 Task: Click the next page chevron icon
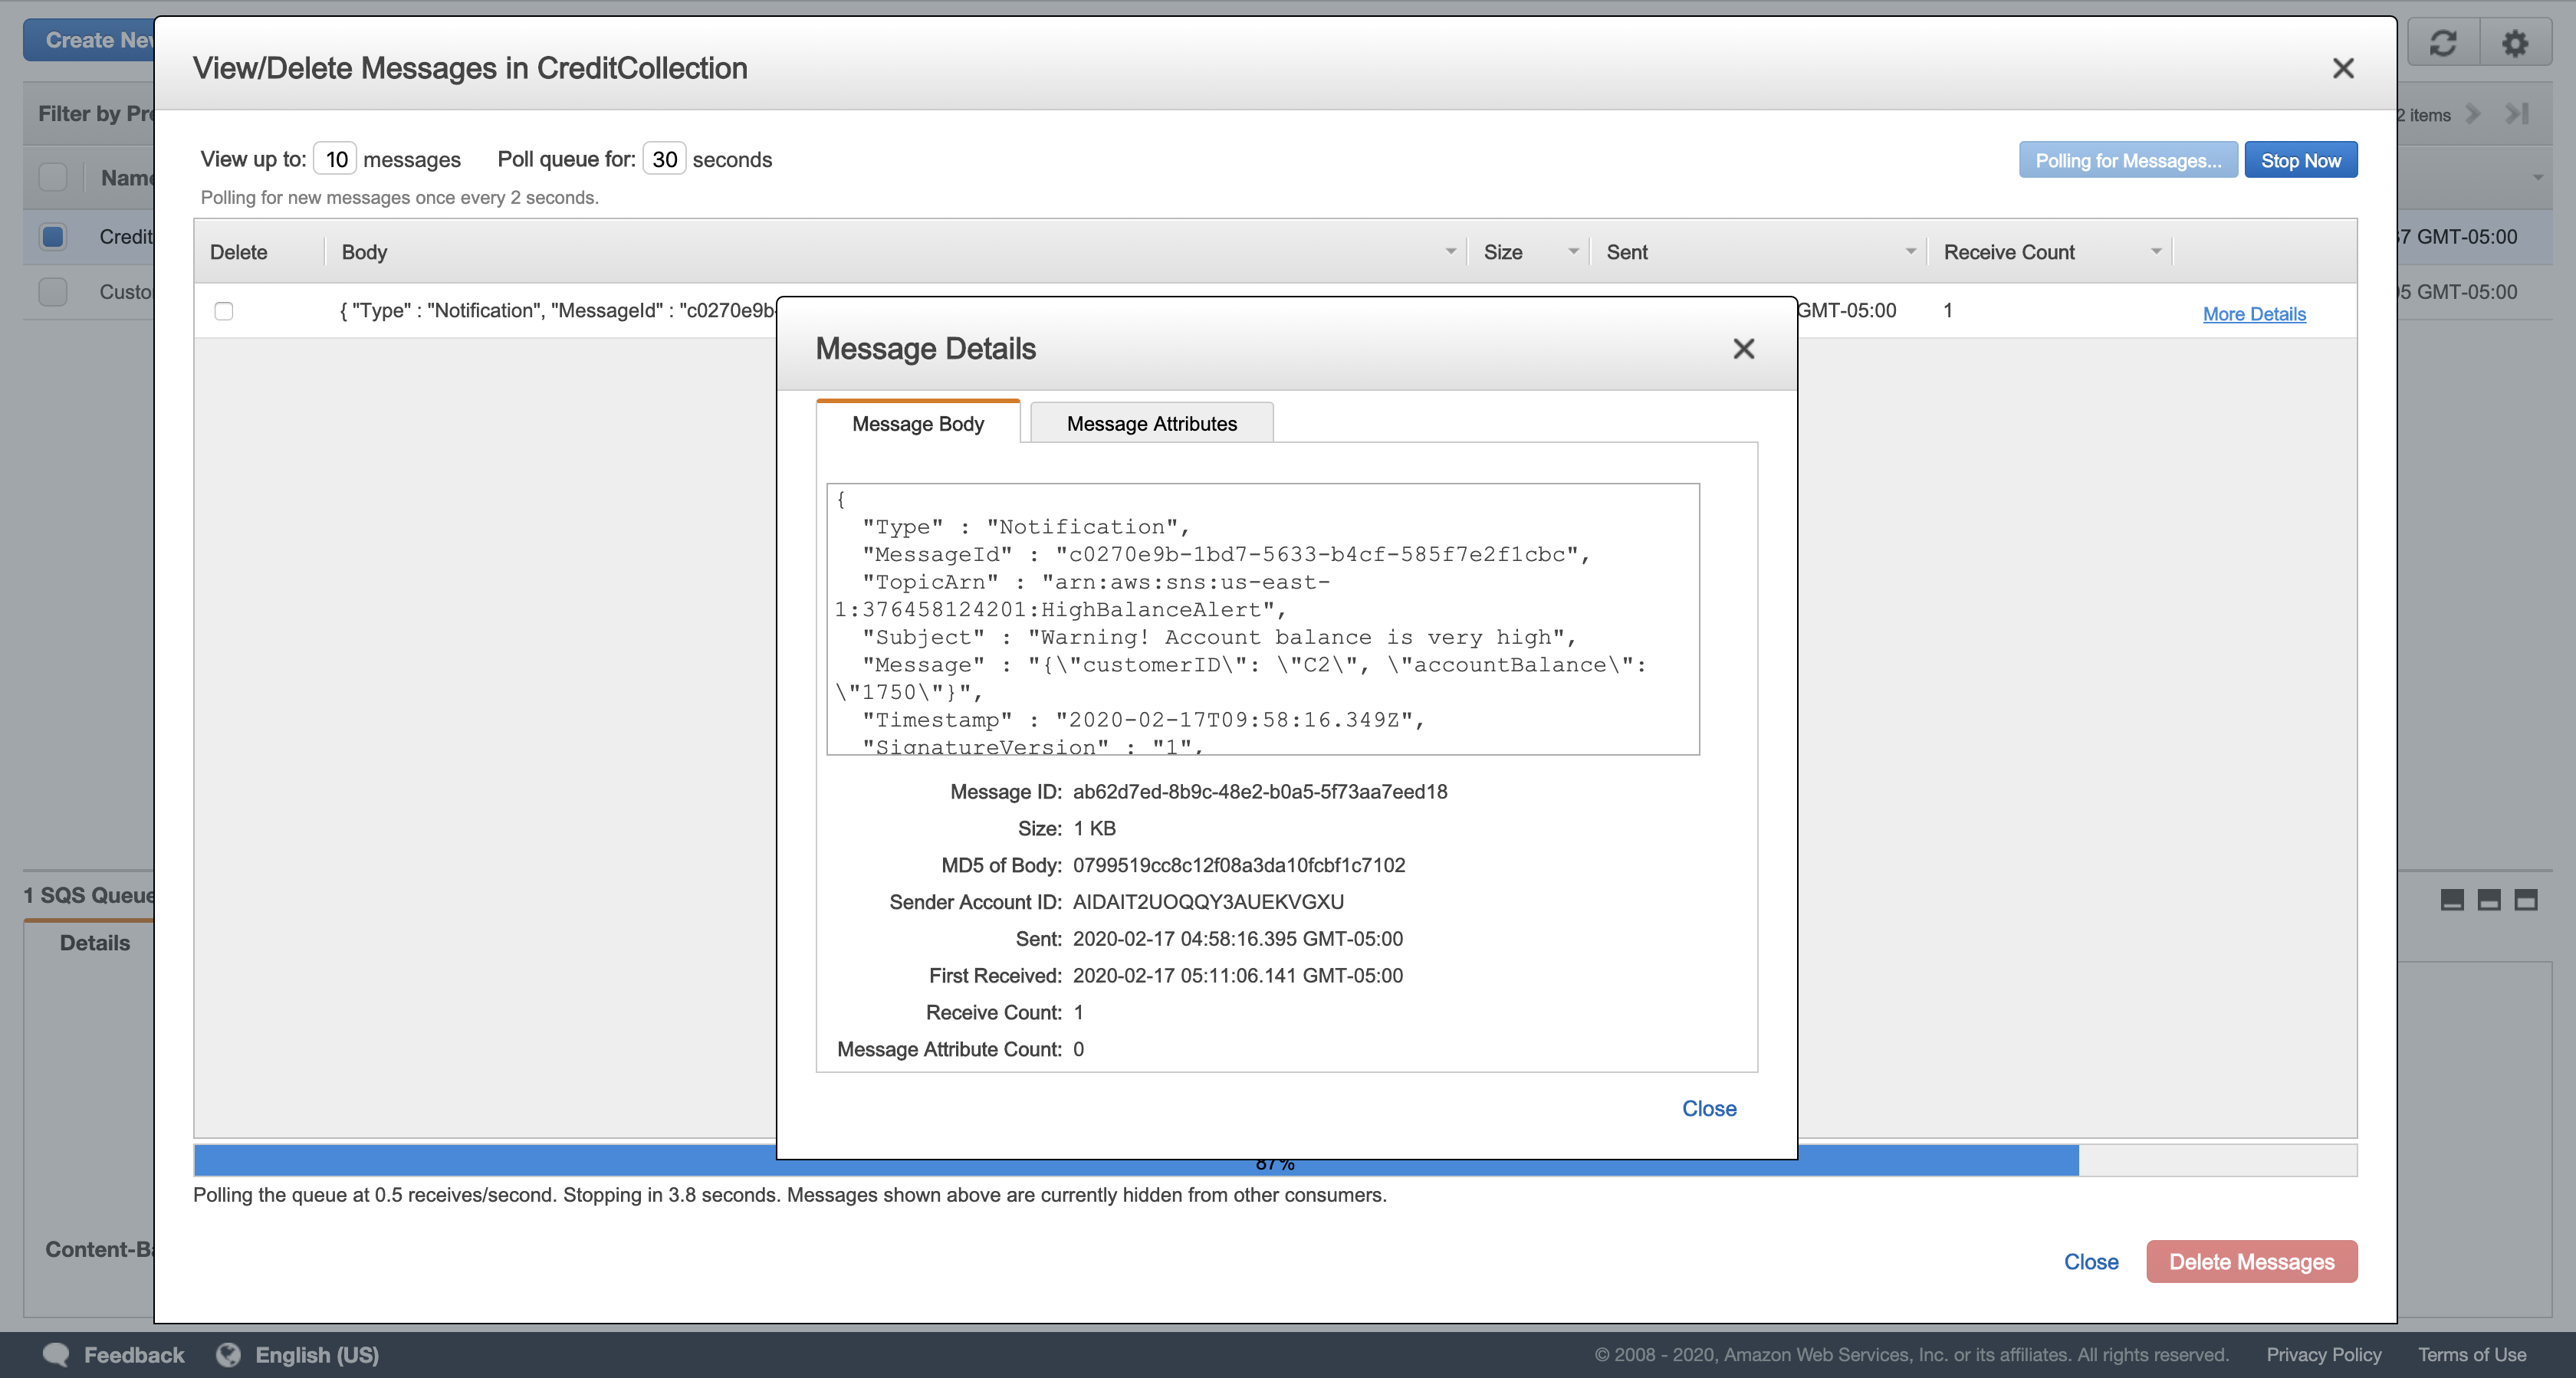coord(2474,114)
